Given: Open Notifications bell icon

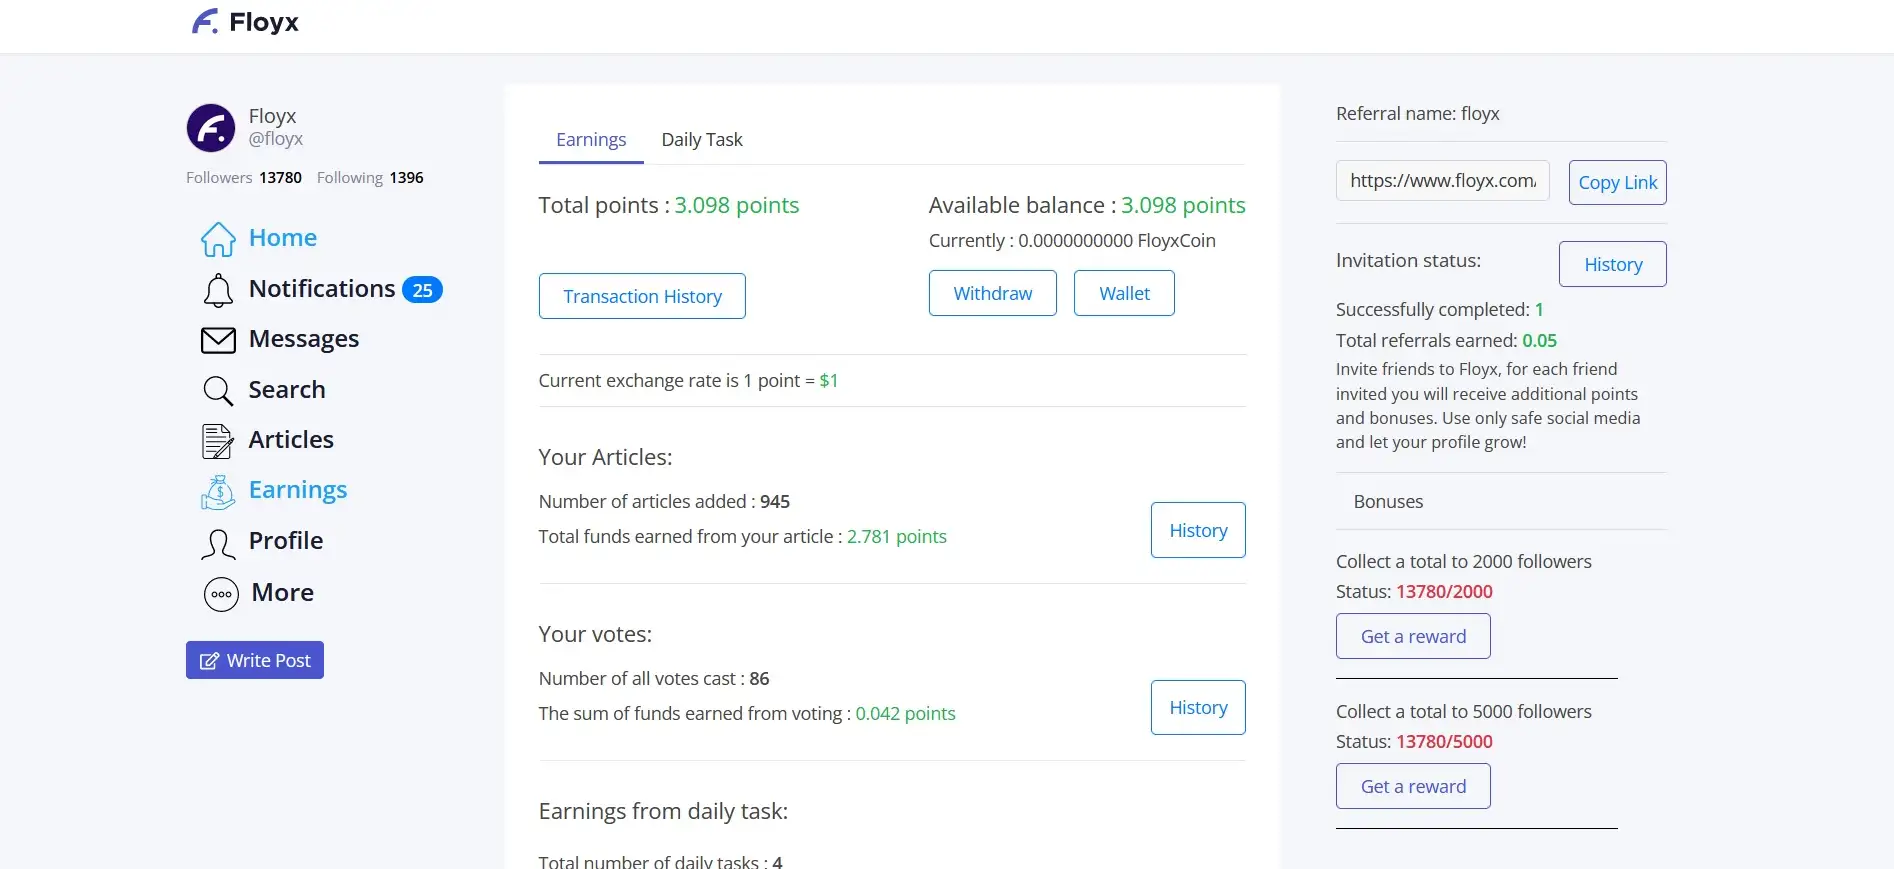Looking at the screenshot, I should pos(218,290).
